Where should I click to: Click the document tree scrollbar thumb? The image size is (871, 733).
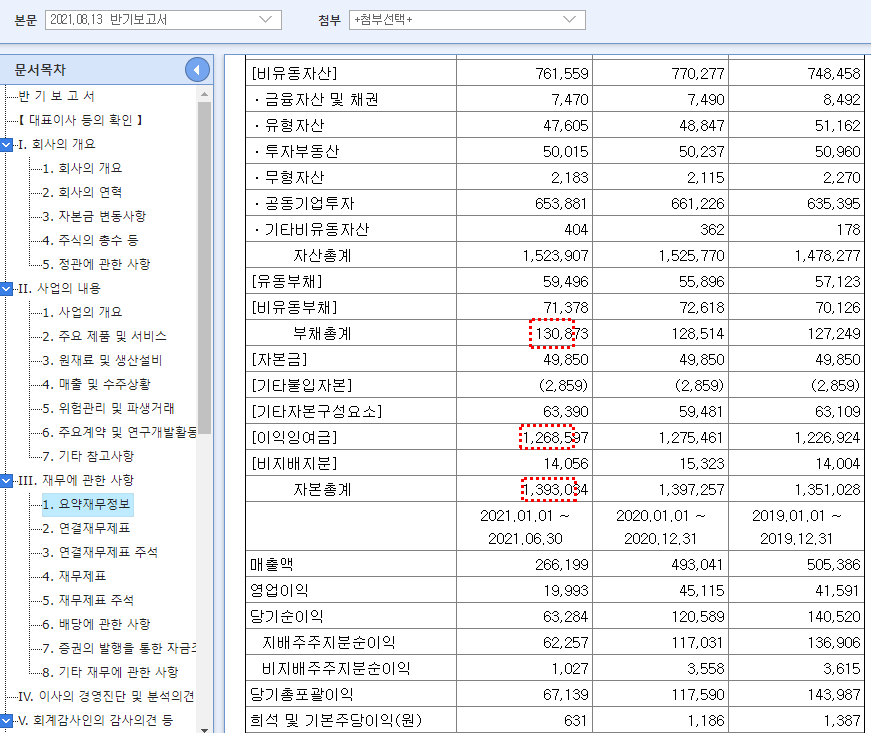204,268
